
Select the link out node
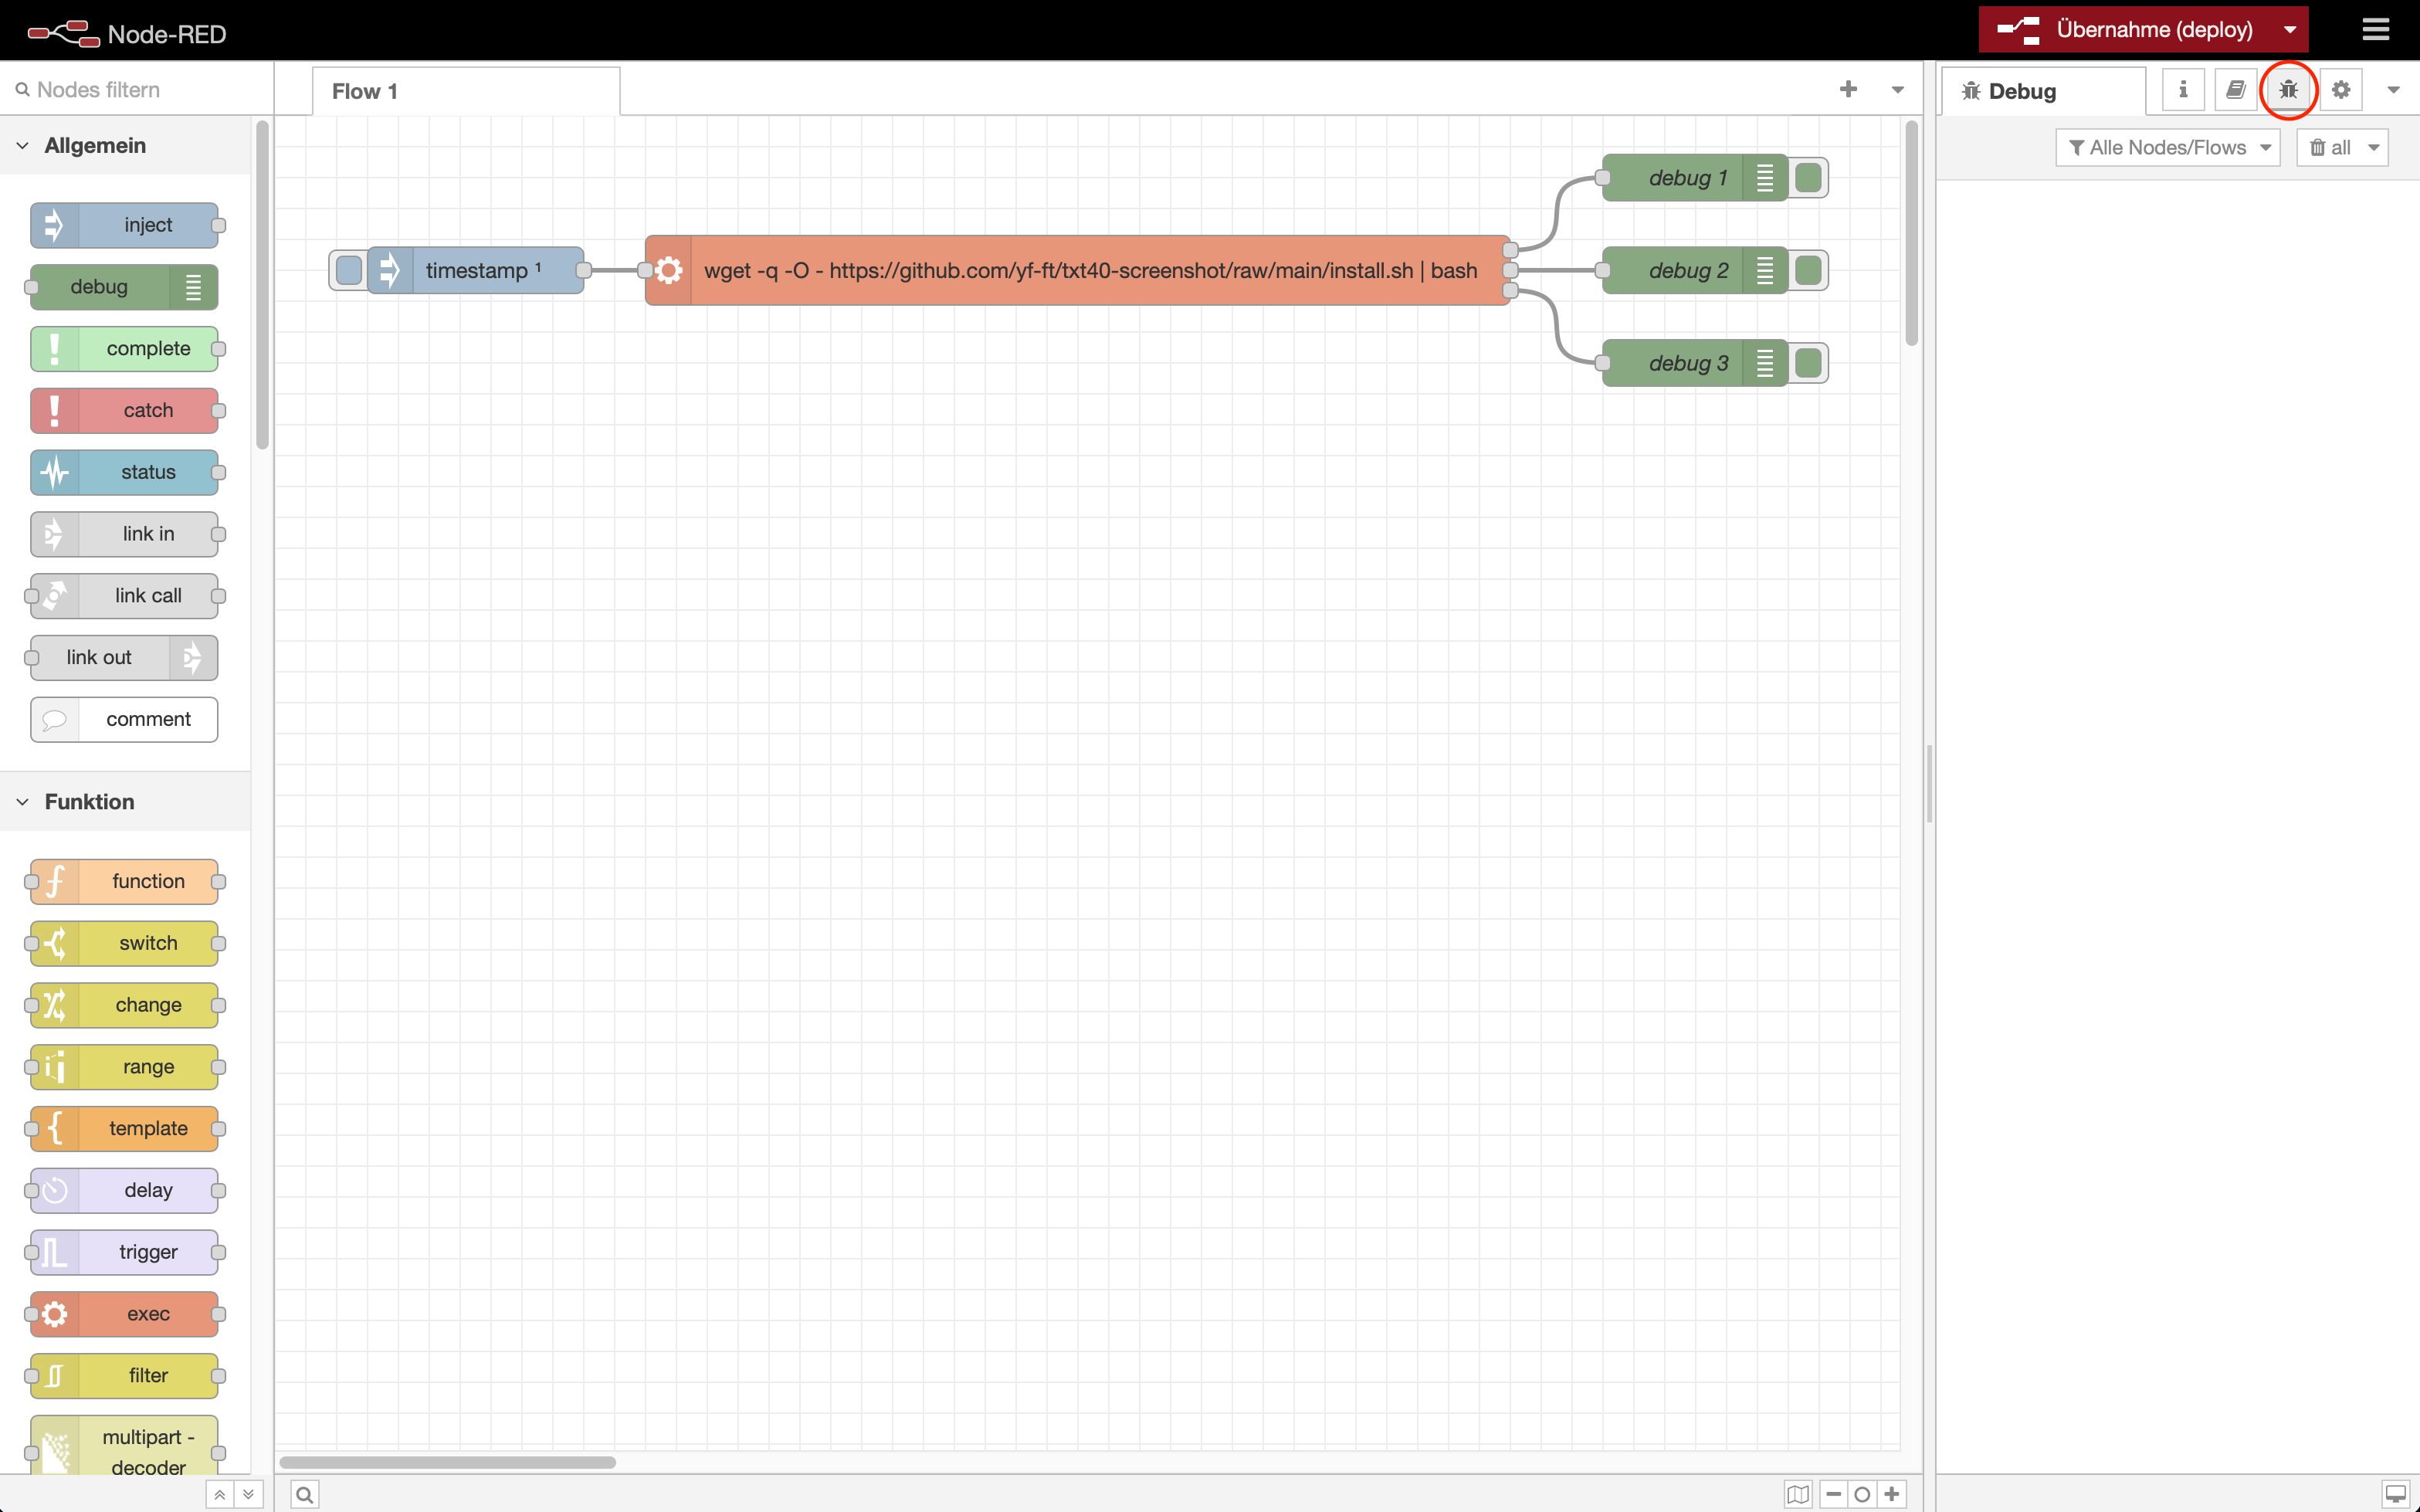click(124, 658)
